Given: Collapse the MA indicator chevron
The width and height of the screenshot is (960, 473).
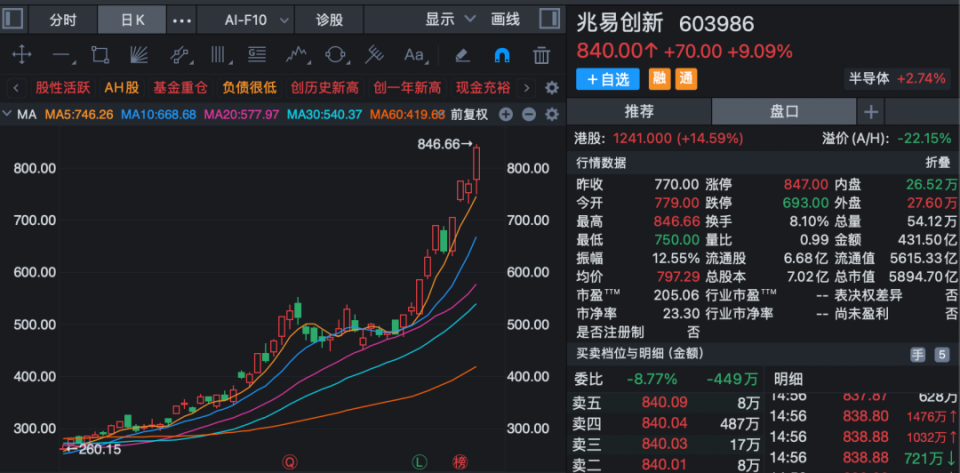Looking at the screenshot, I should [x=7, y=114].
